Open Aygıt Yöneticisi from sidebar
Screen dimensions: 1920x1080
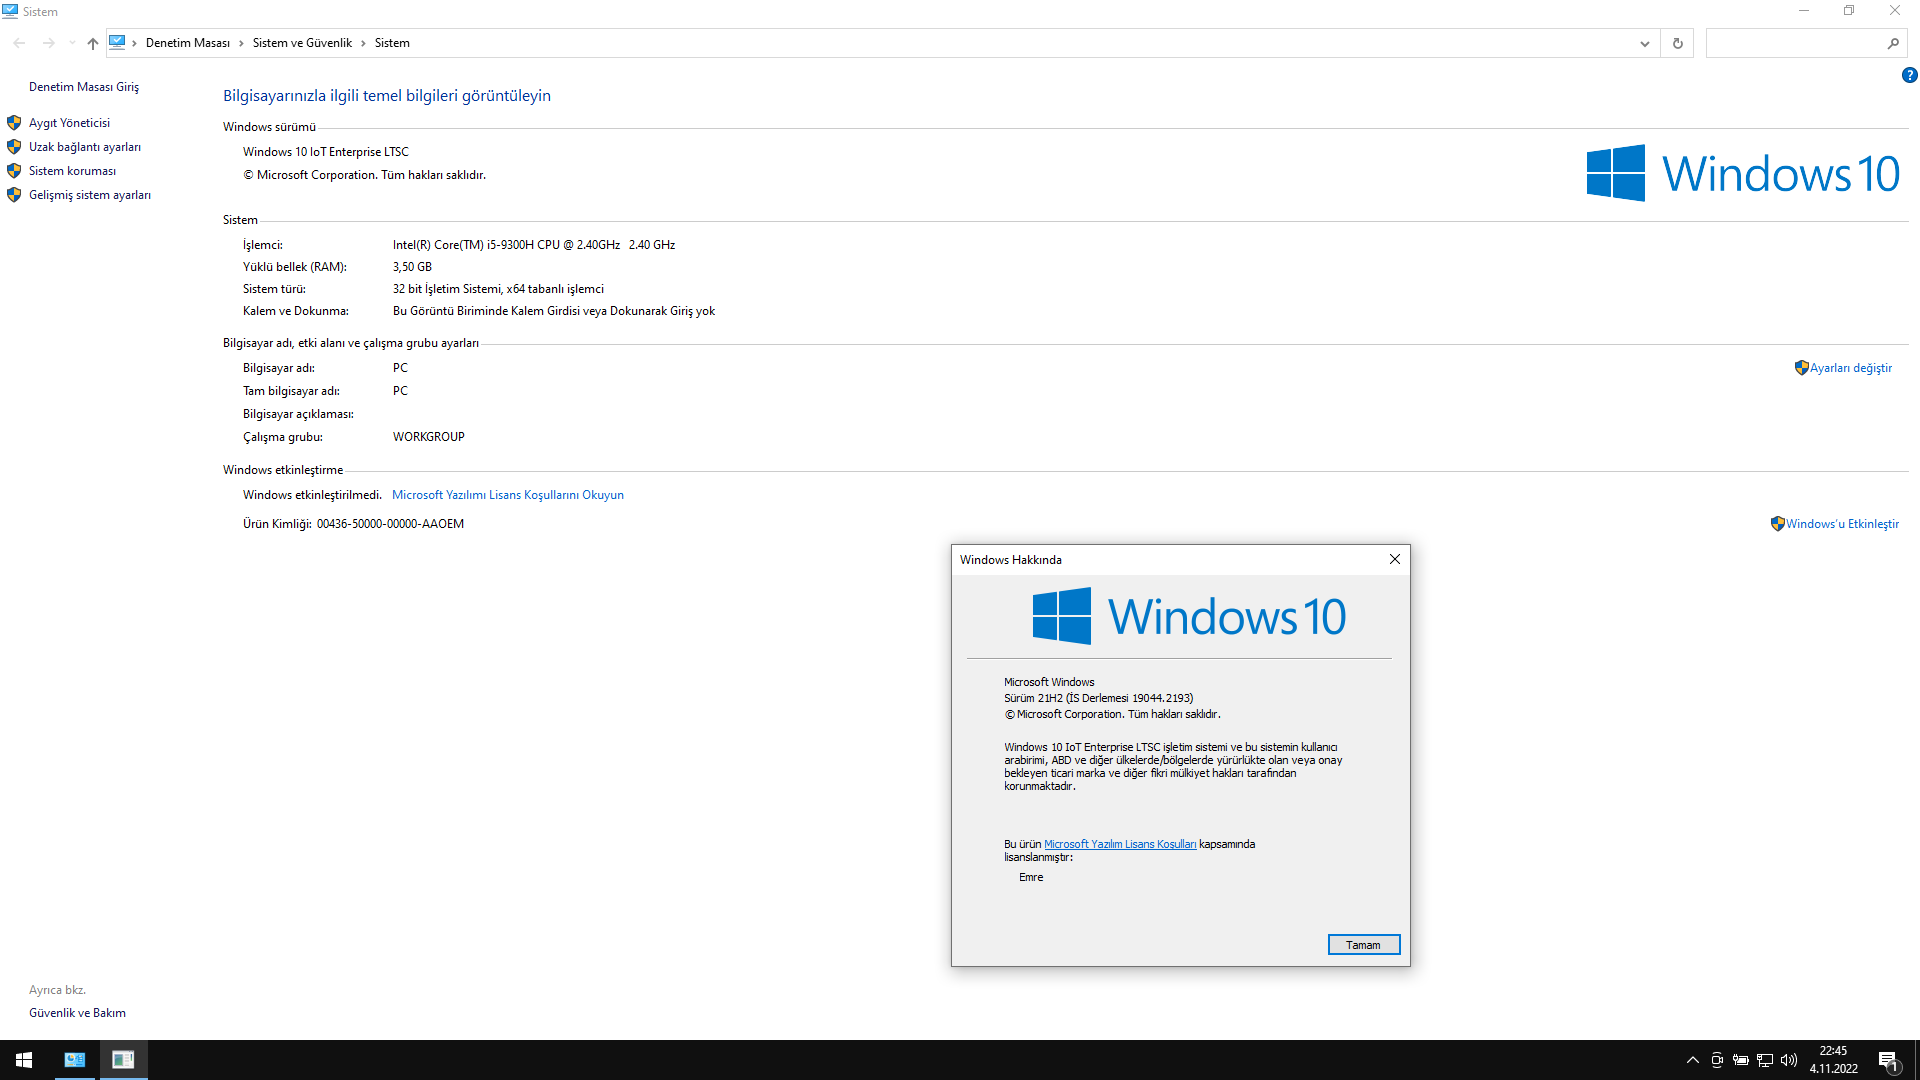[x=69, y=123]
